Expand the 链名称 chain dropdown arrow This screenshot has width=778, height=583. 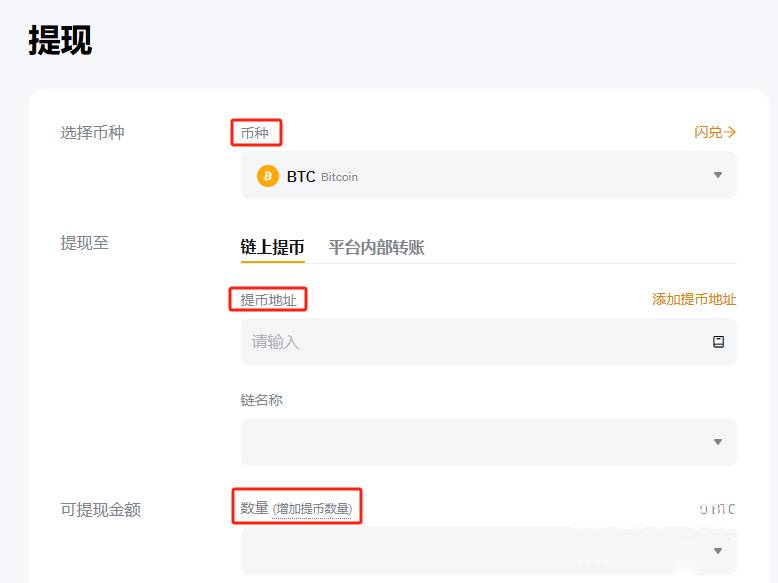click(x=717, y=442)
